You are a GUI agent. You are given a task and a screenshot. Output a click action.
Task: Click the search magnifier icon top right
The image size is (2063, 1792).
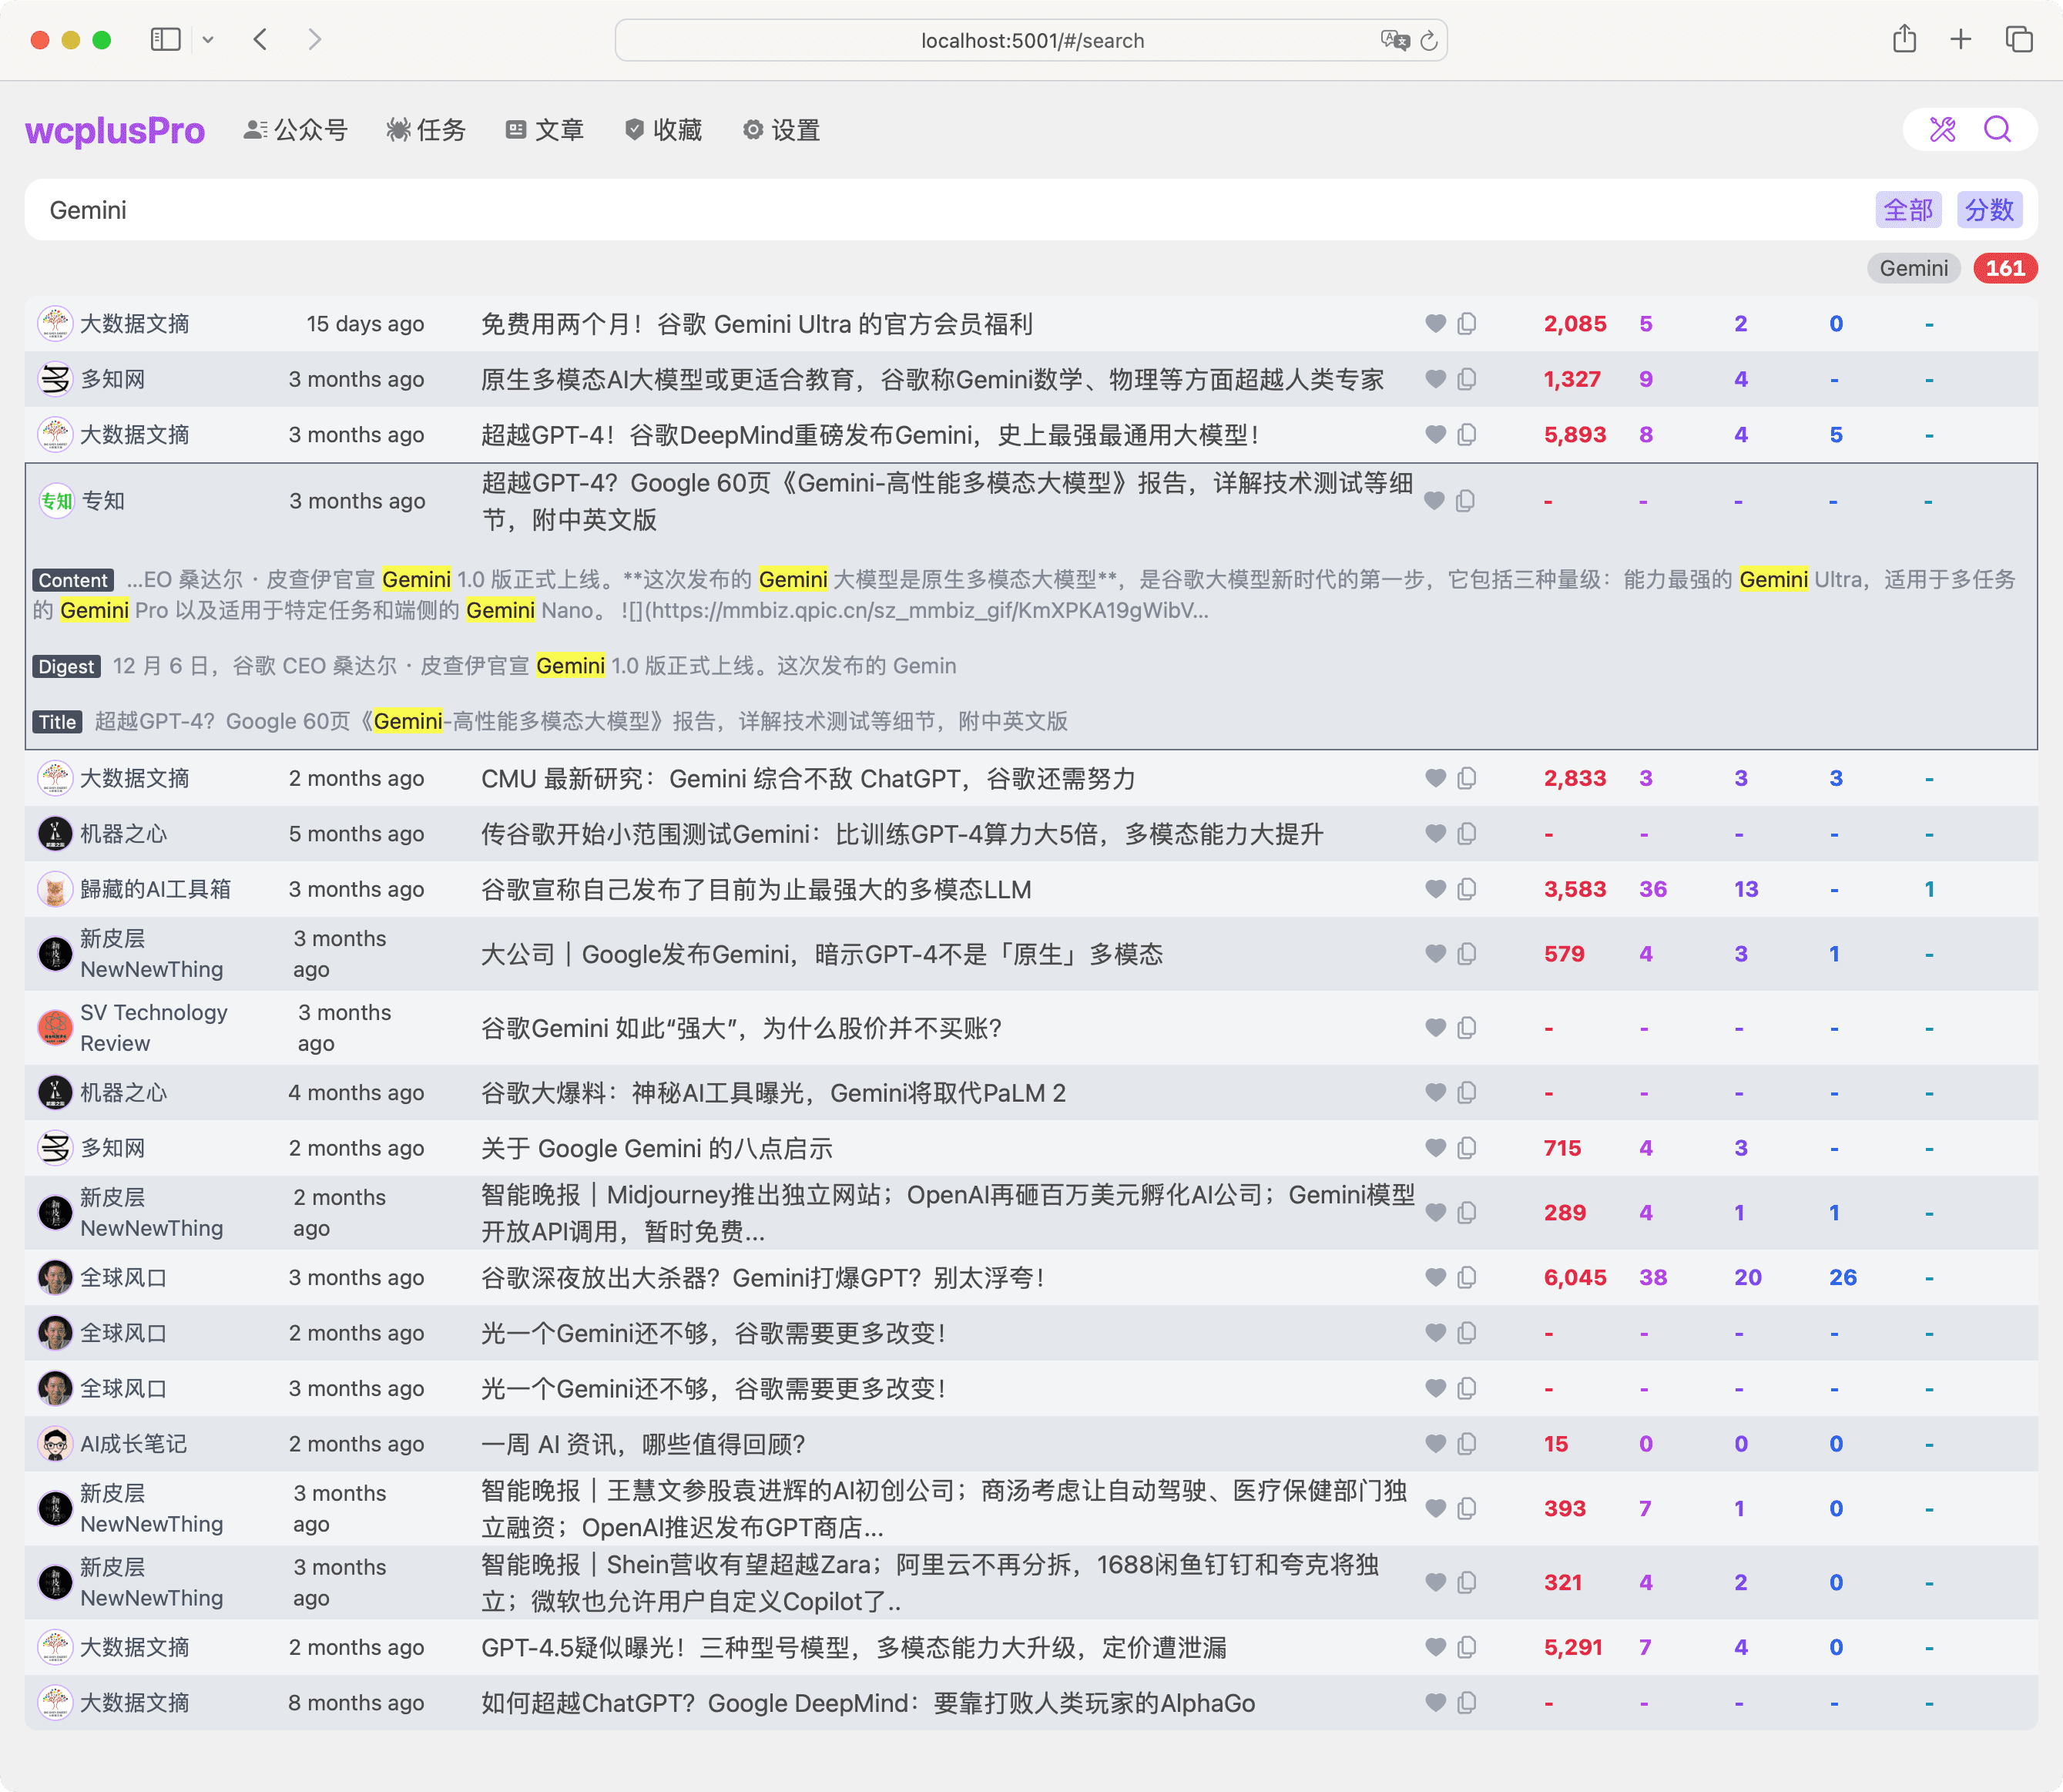point(1997,129)
